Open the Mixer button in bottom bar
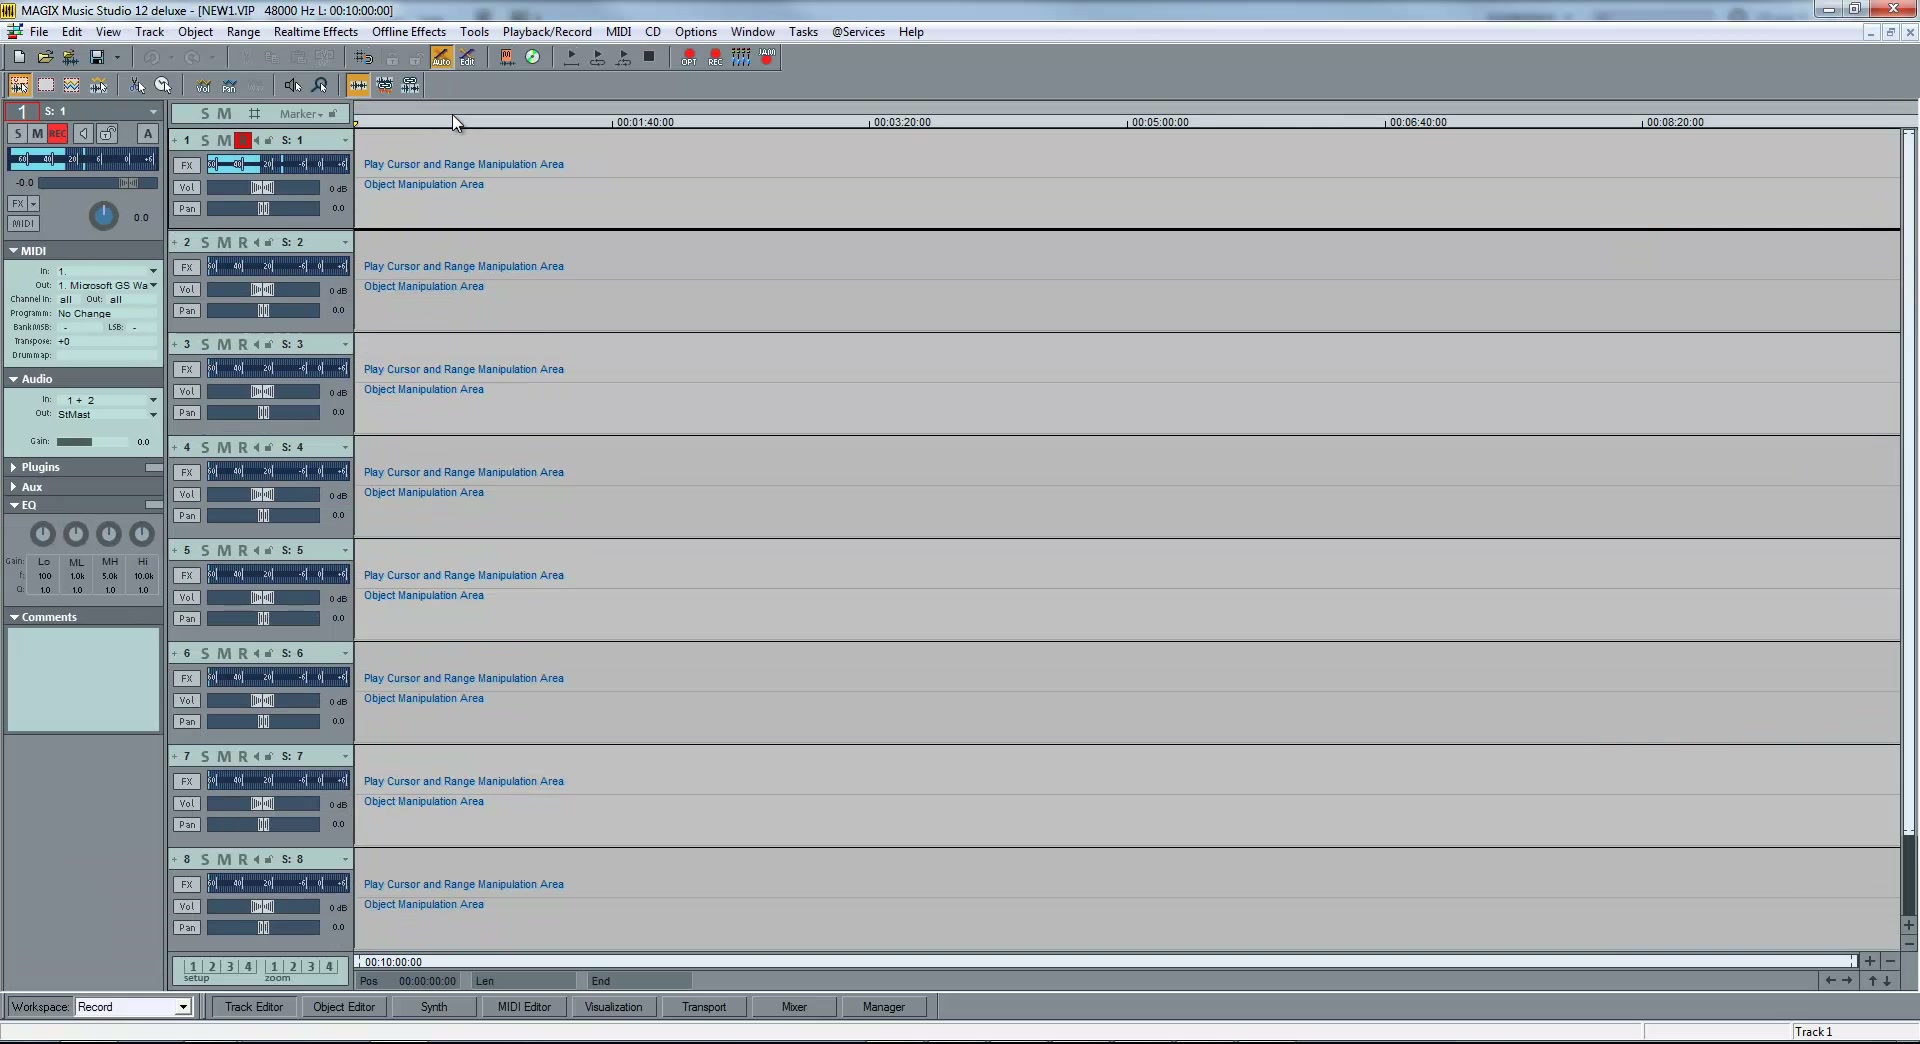1920x1044 pixels. point(794,1007)
